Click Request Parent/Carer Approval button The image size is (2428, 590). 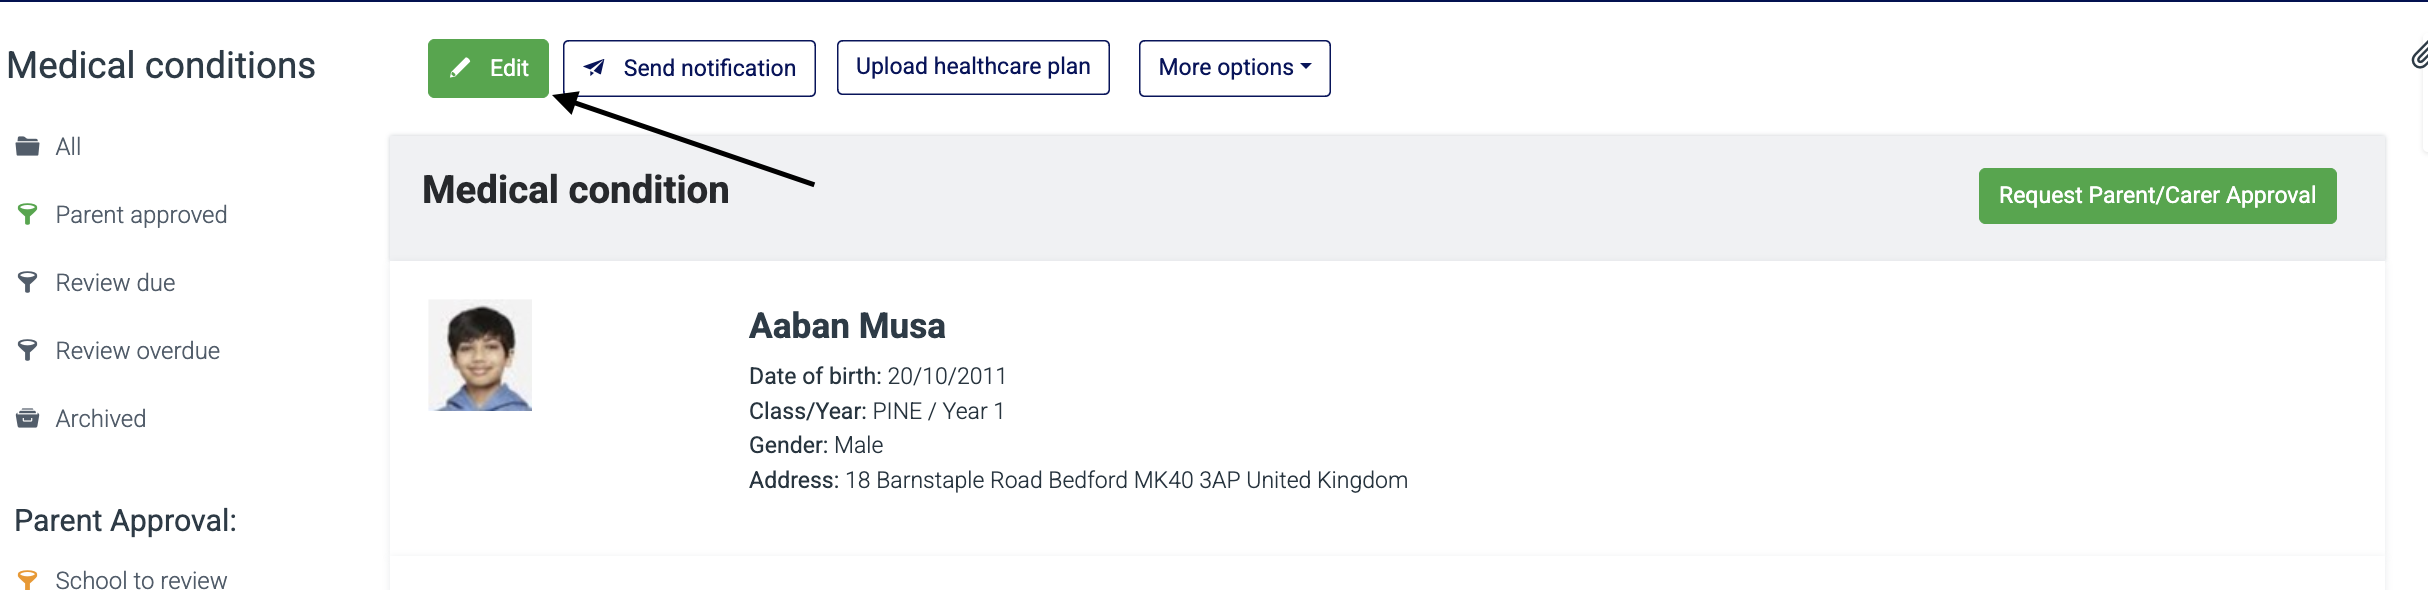(2158, 196)
